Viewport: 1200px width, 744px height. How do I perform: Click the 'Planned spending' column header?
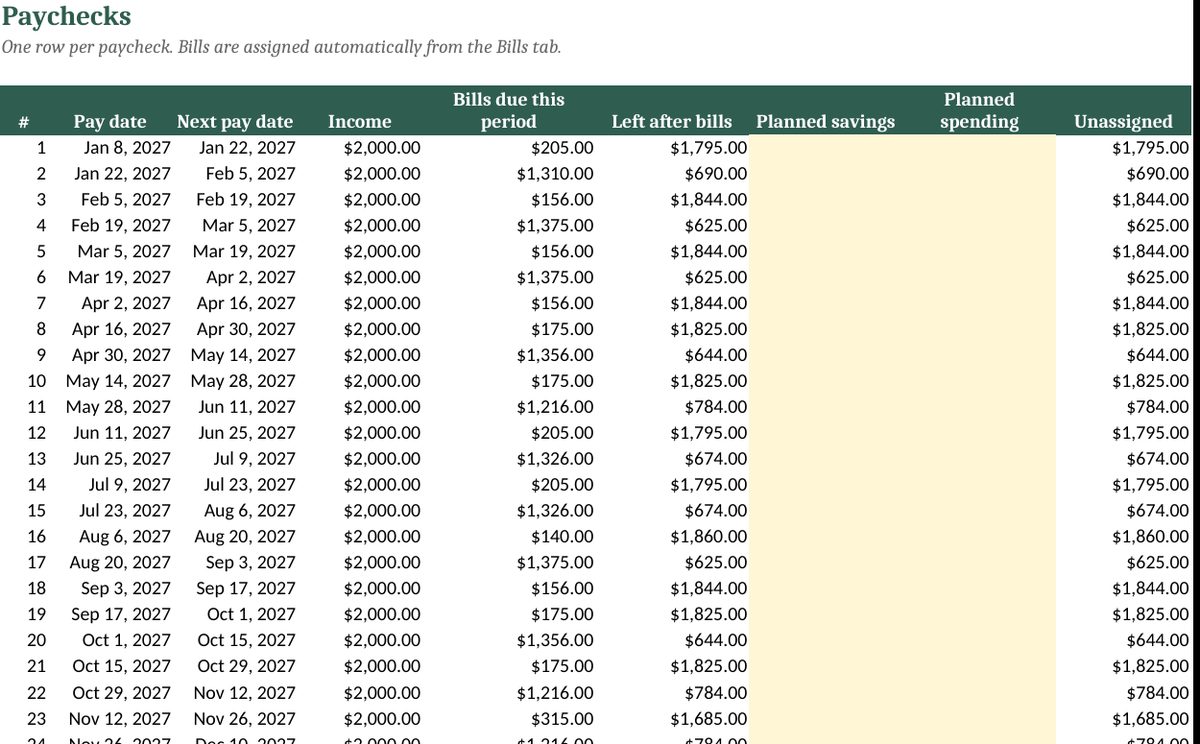pyautogui.click(x=979, y=111)
